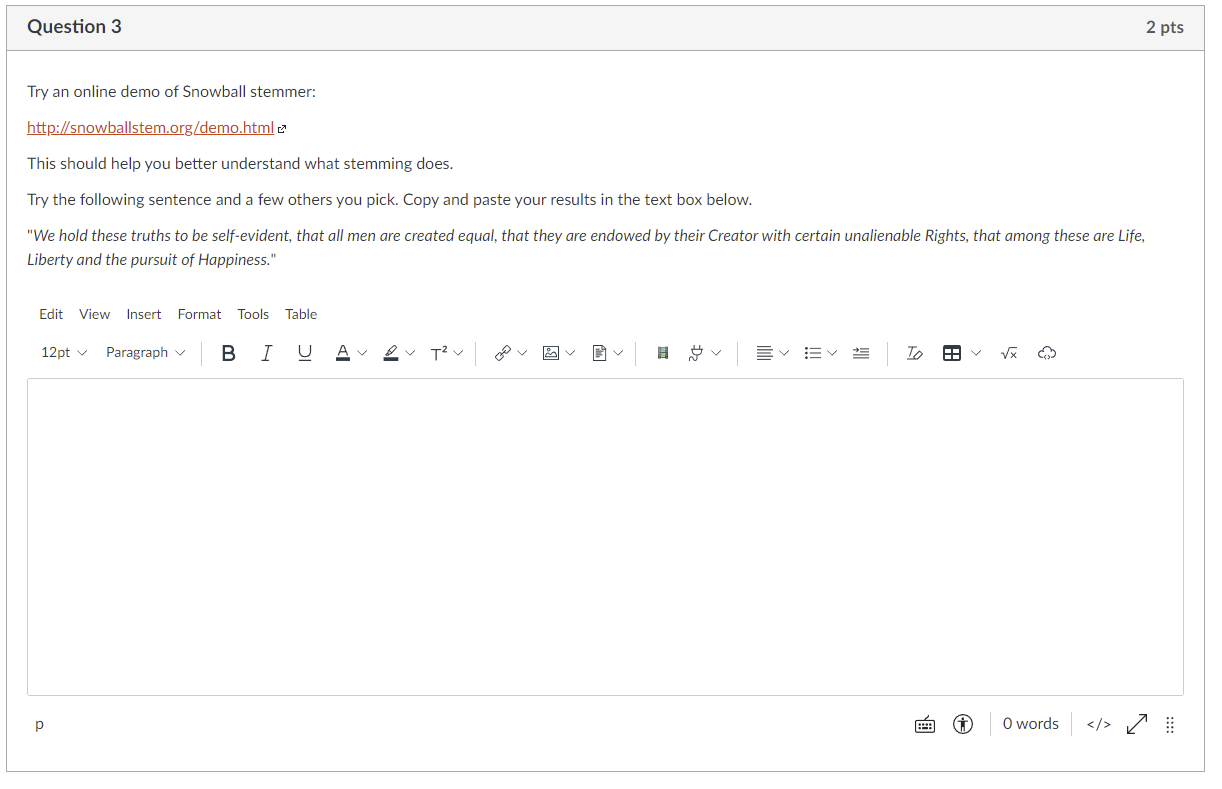Toggle bold formatting
This screenshot has width=1222, height=789.
[x=228, y=352]
